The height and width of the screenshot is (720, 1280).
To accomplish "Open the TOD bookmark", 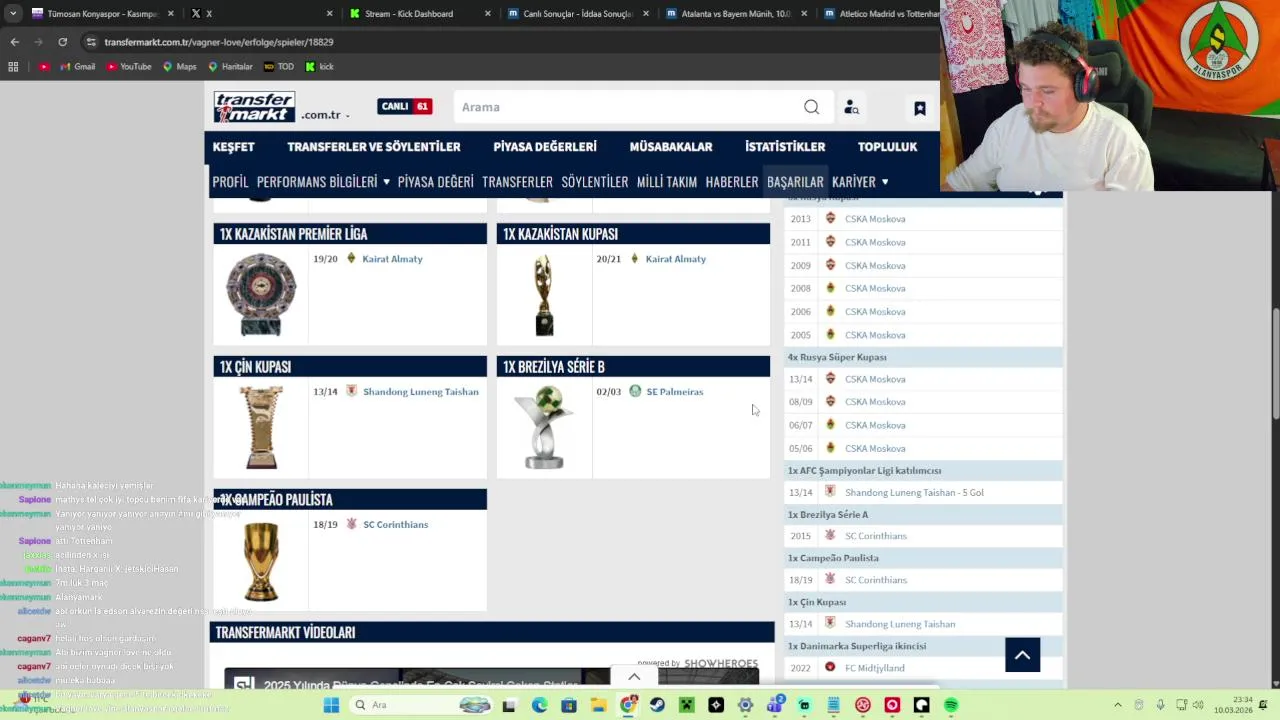I will [x=279, y=67].
